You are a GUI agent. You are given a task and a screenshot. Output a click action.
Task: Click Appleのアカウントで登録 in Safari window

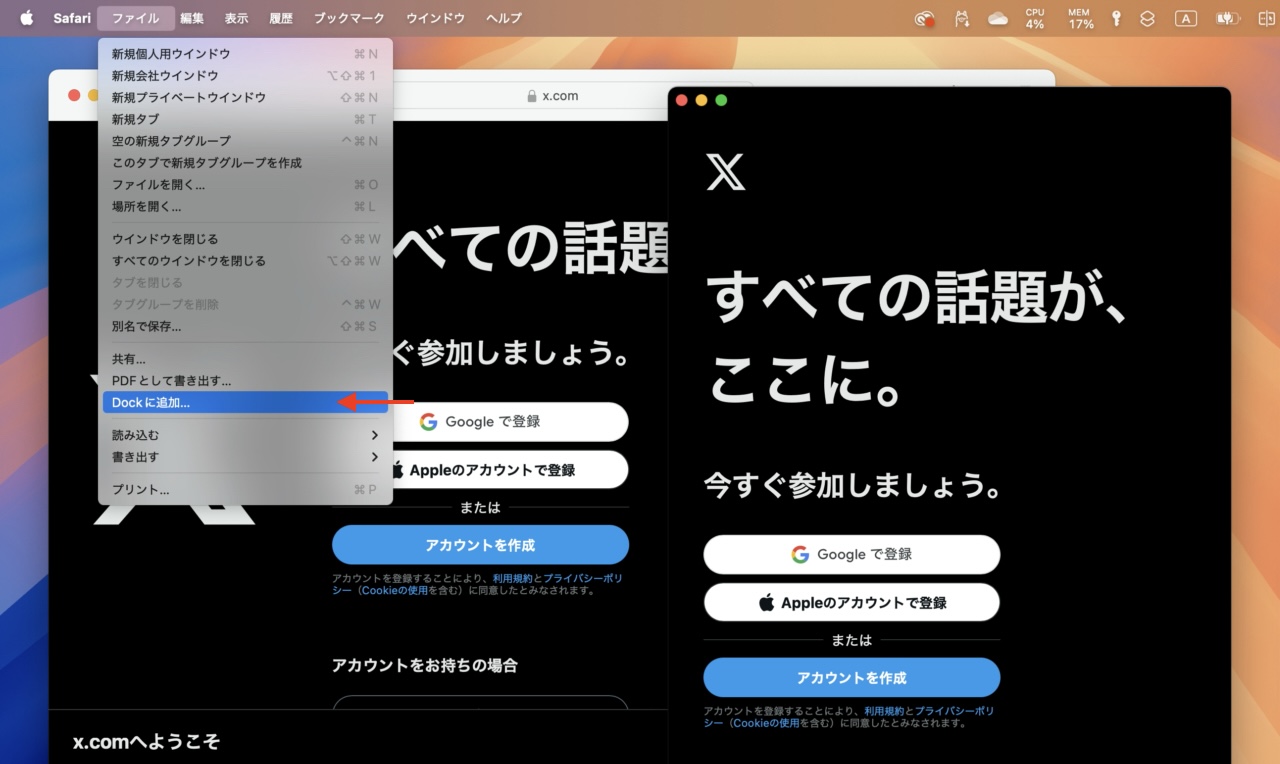480,470
